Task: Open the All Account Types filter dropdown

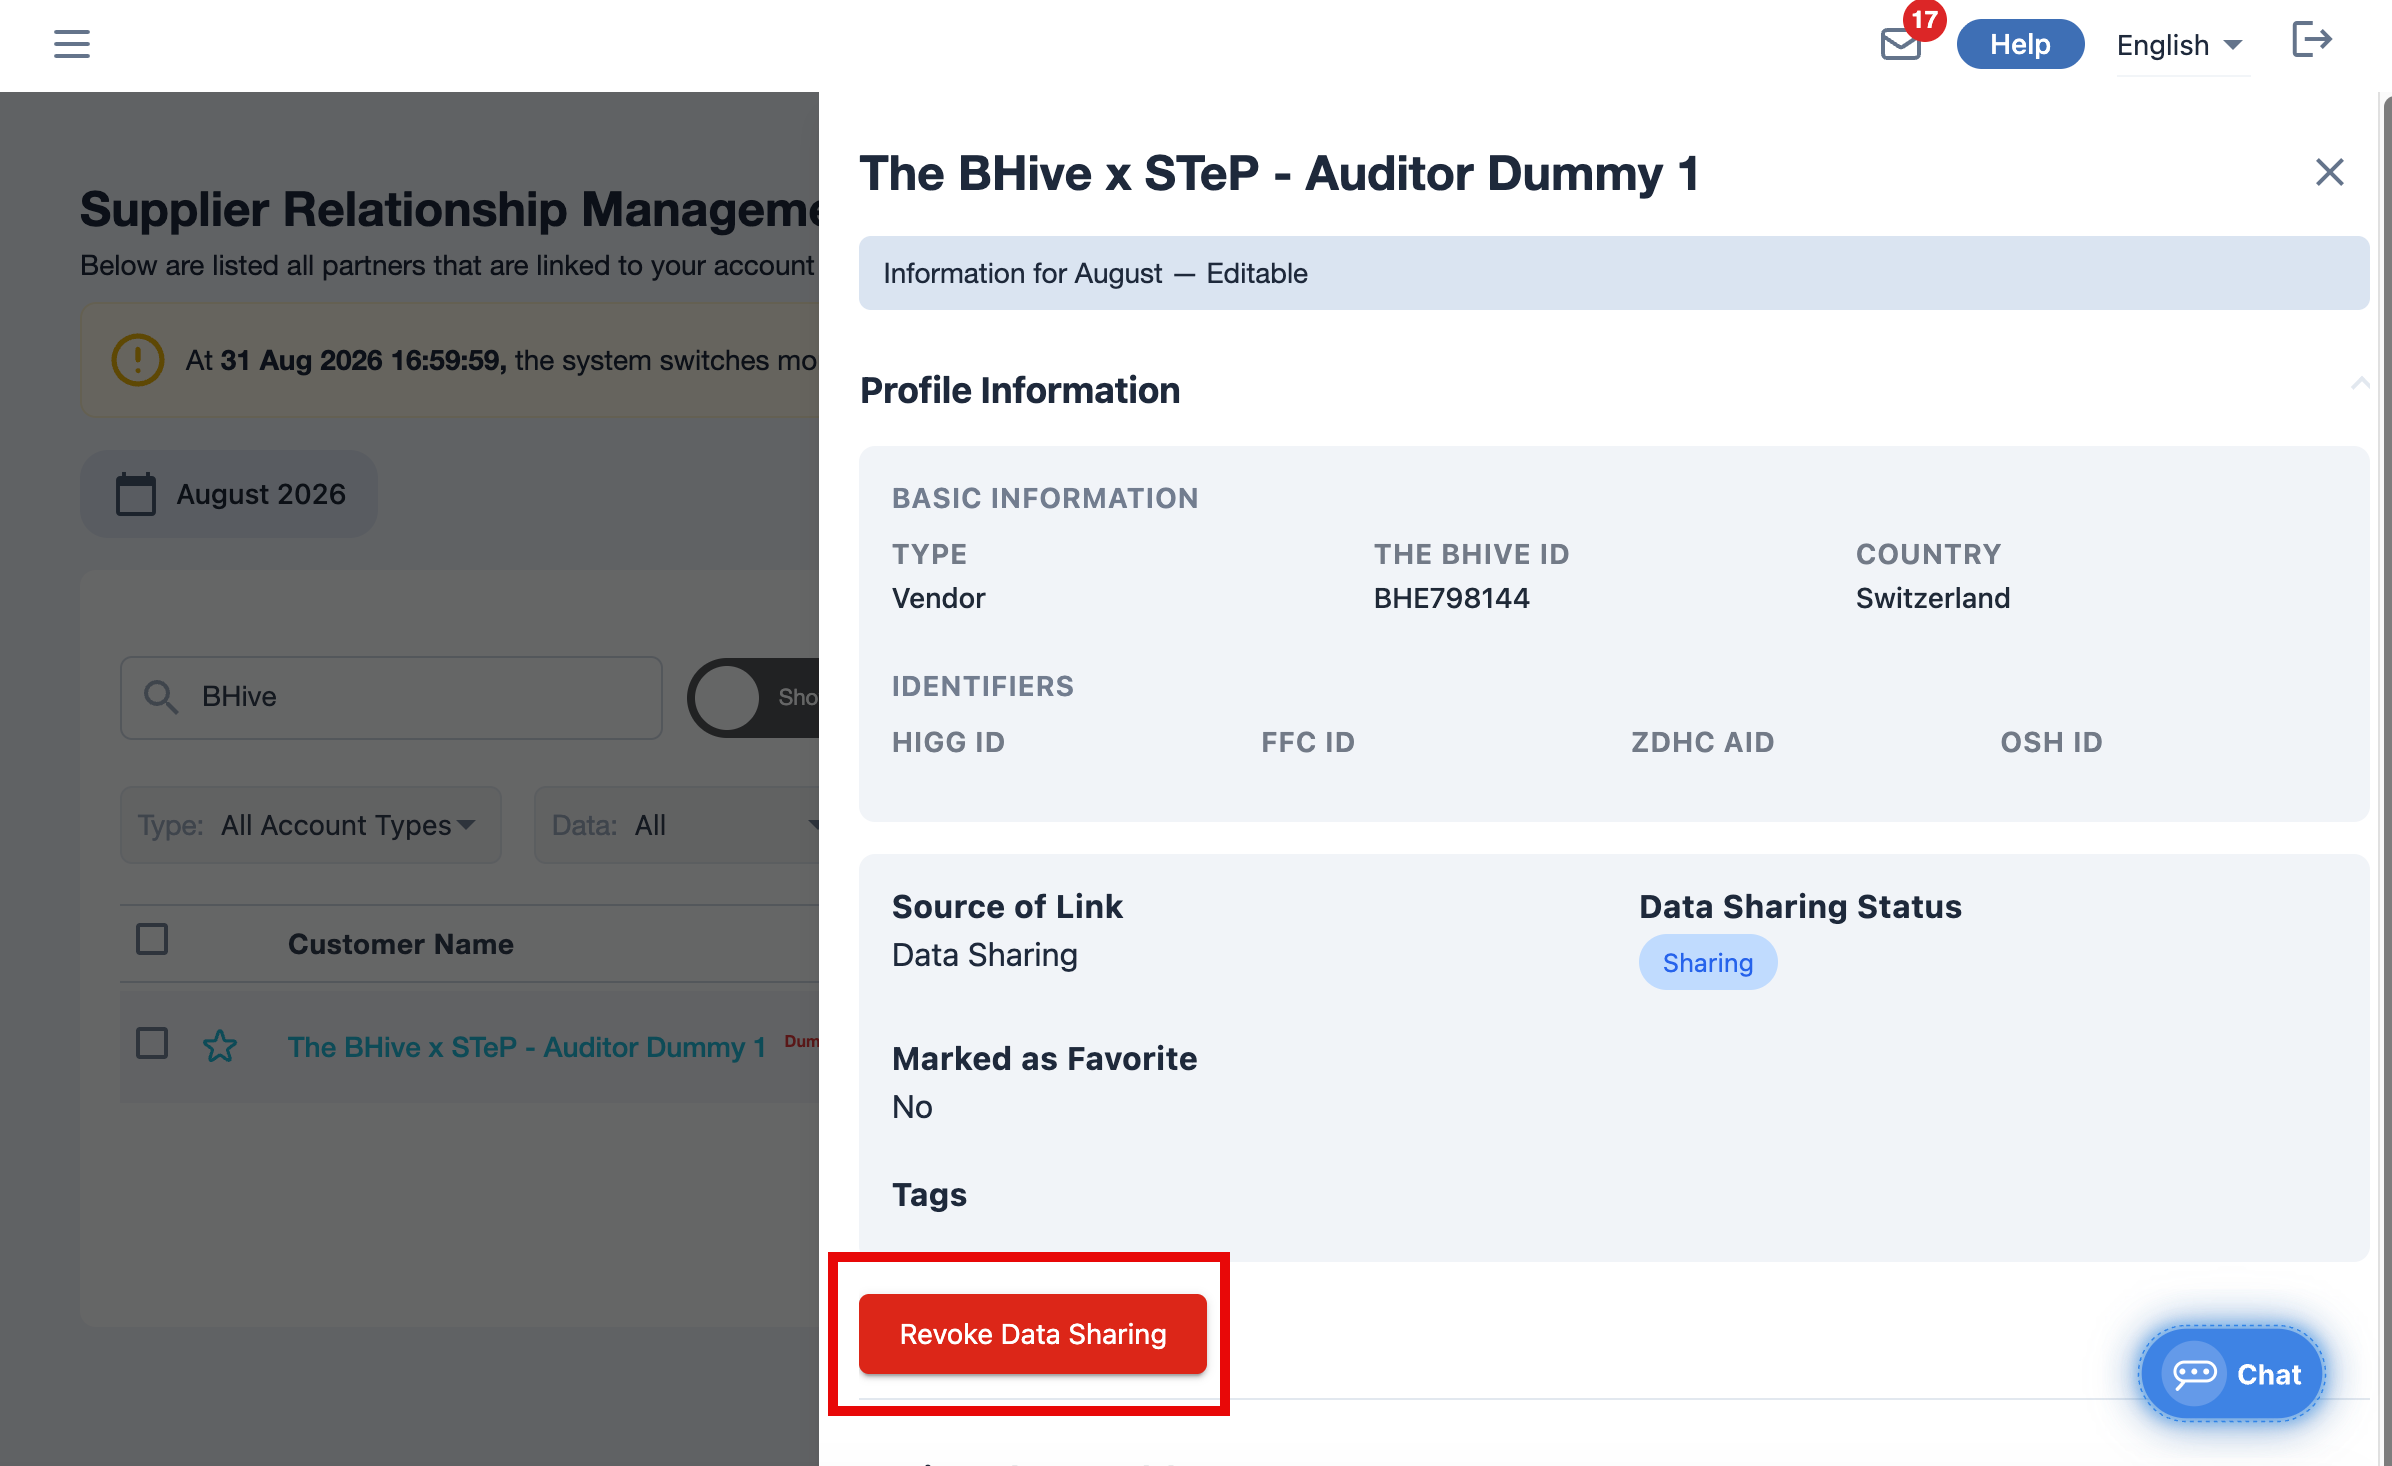Action: 311,825
